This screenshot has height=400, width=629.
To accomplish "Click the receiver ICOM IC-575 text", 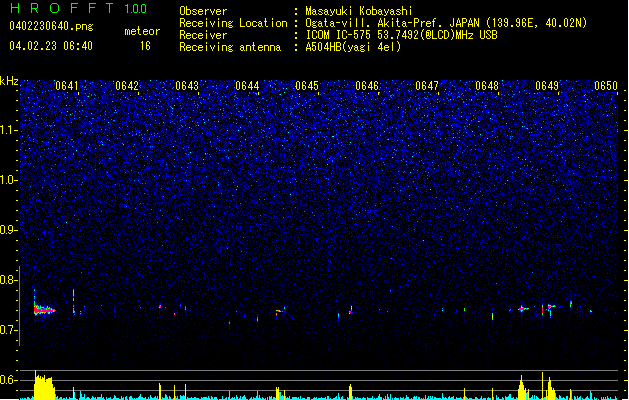I will pyautogui.click(x=339, y=35).
